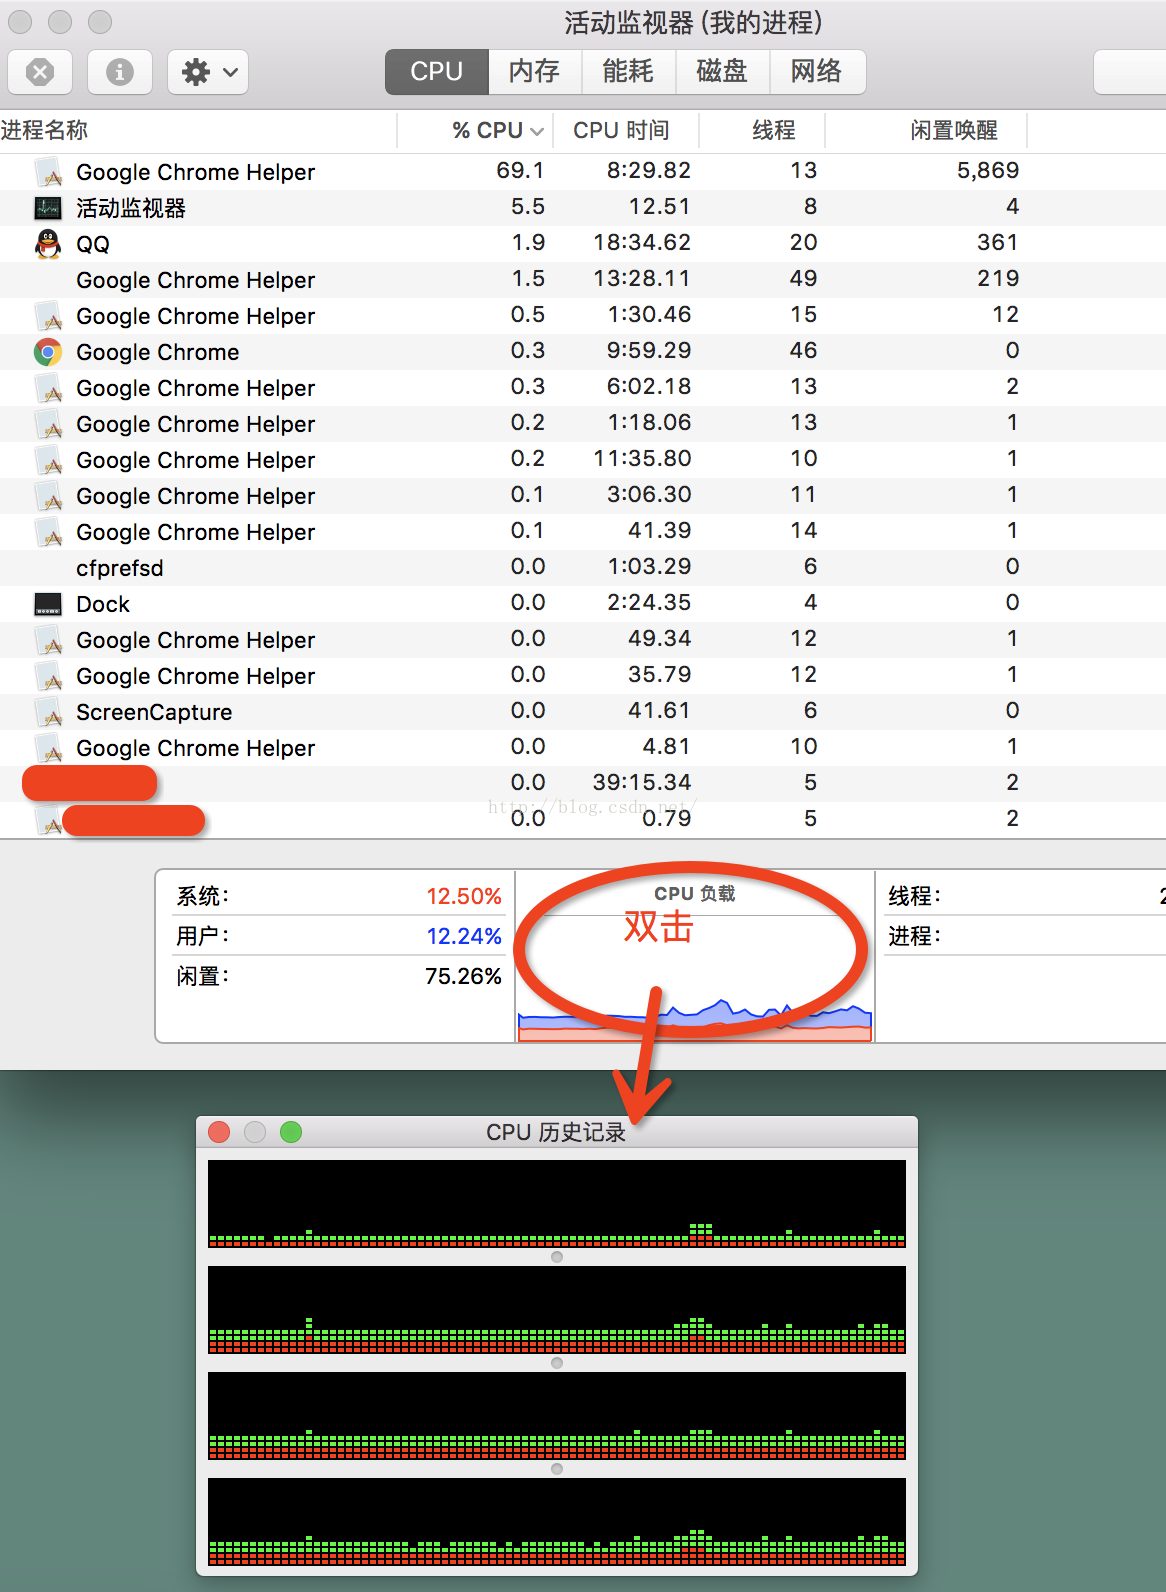Click the 线程 label in summary panel

pyautogui.click(x=915, y=896)
